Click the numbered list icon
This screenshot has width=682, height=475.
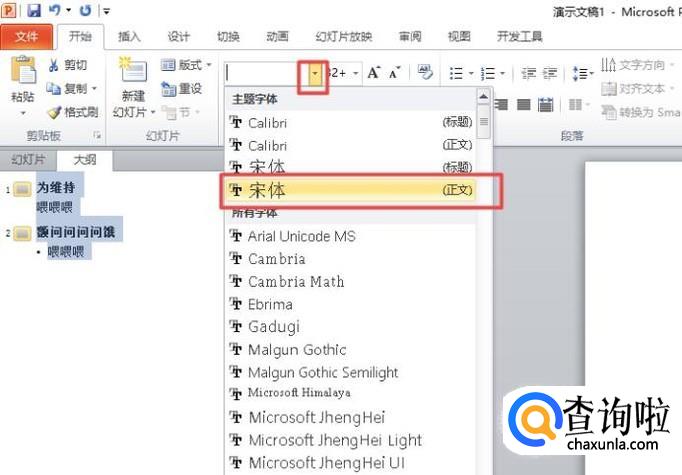pos(488,73)
